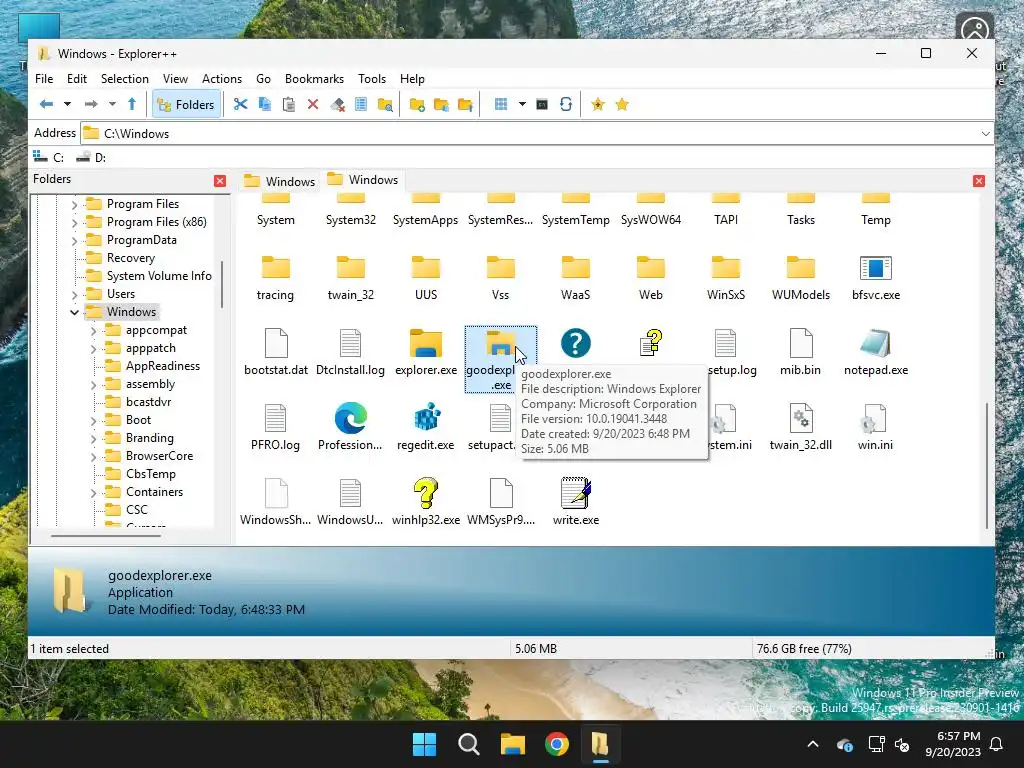Go forward using the Forward arrow
This screenshot has width=1024, height=768.
coord(91,104)
